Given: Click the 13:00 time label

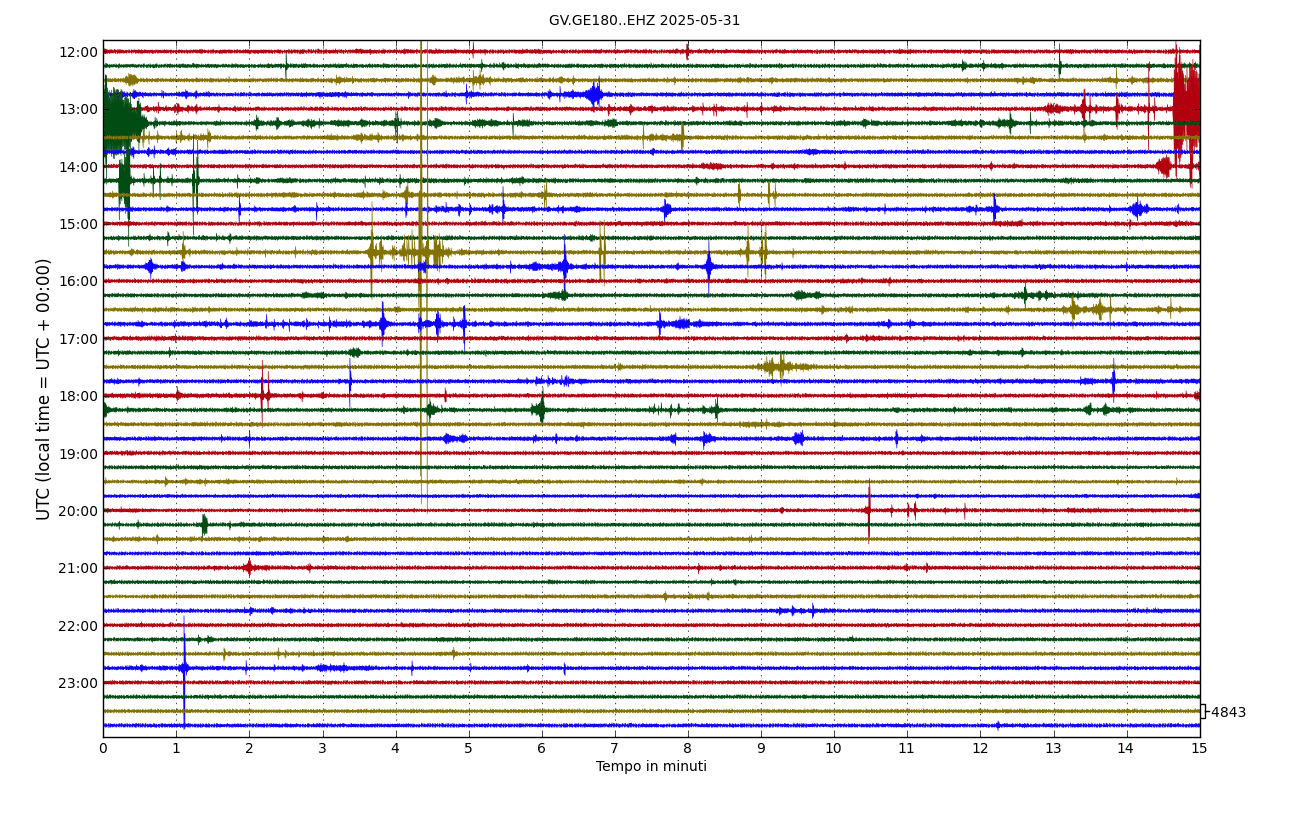Looking at the screenshot, I should (78, 109).
